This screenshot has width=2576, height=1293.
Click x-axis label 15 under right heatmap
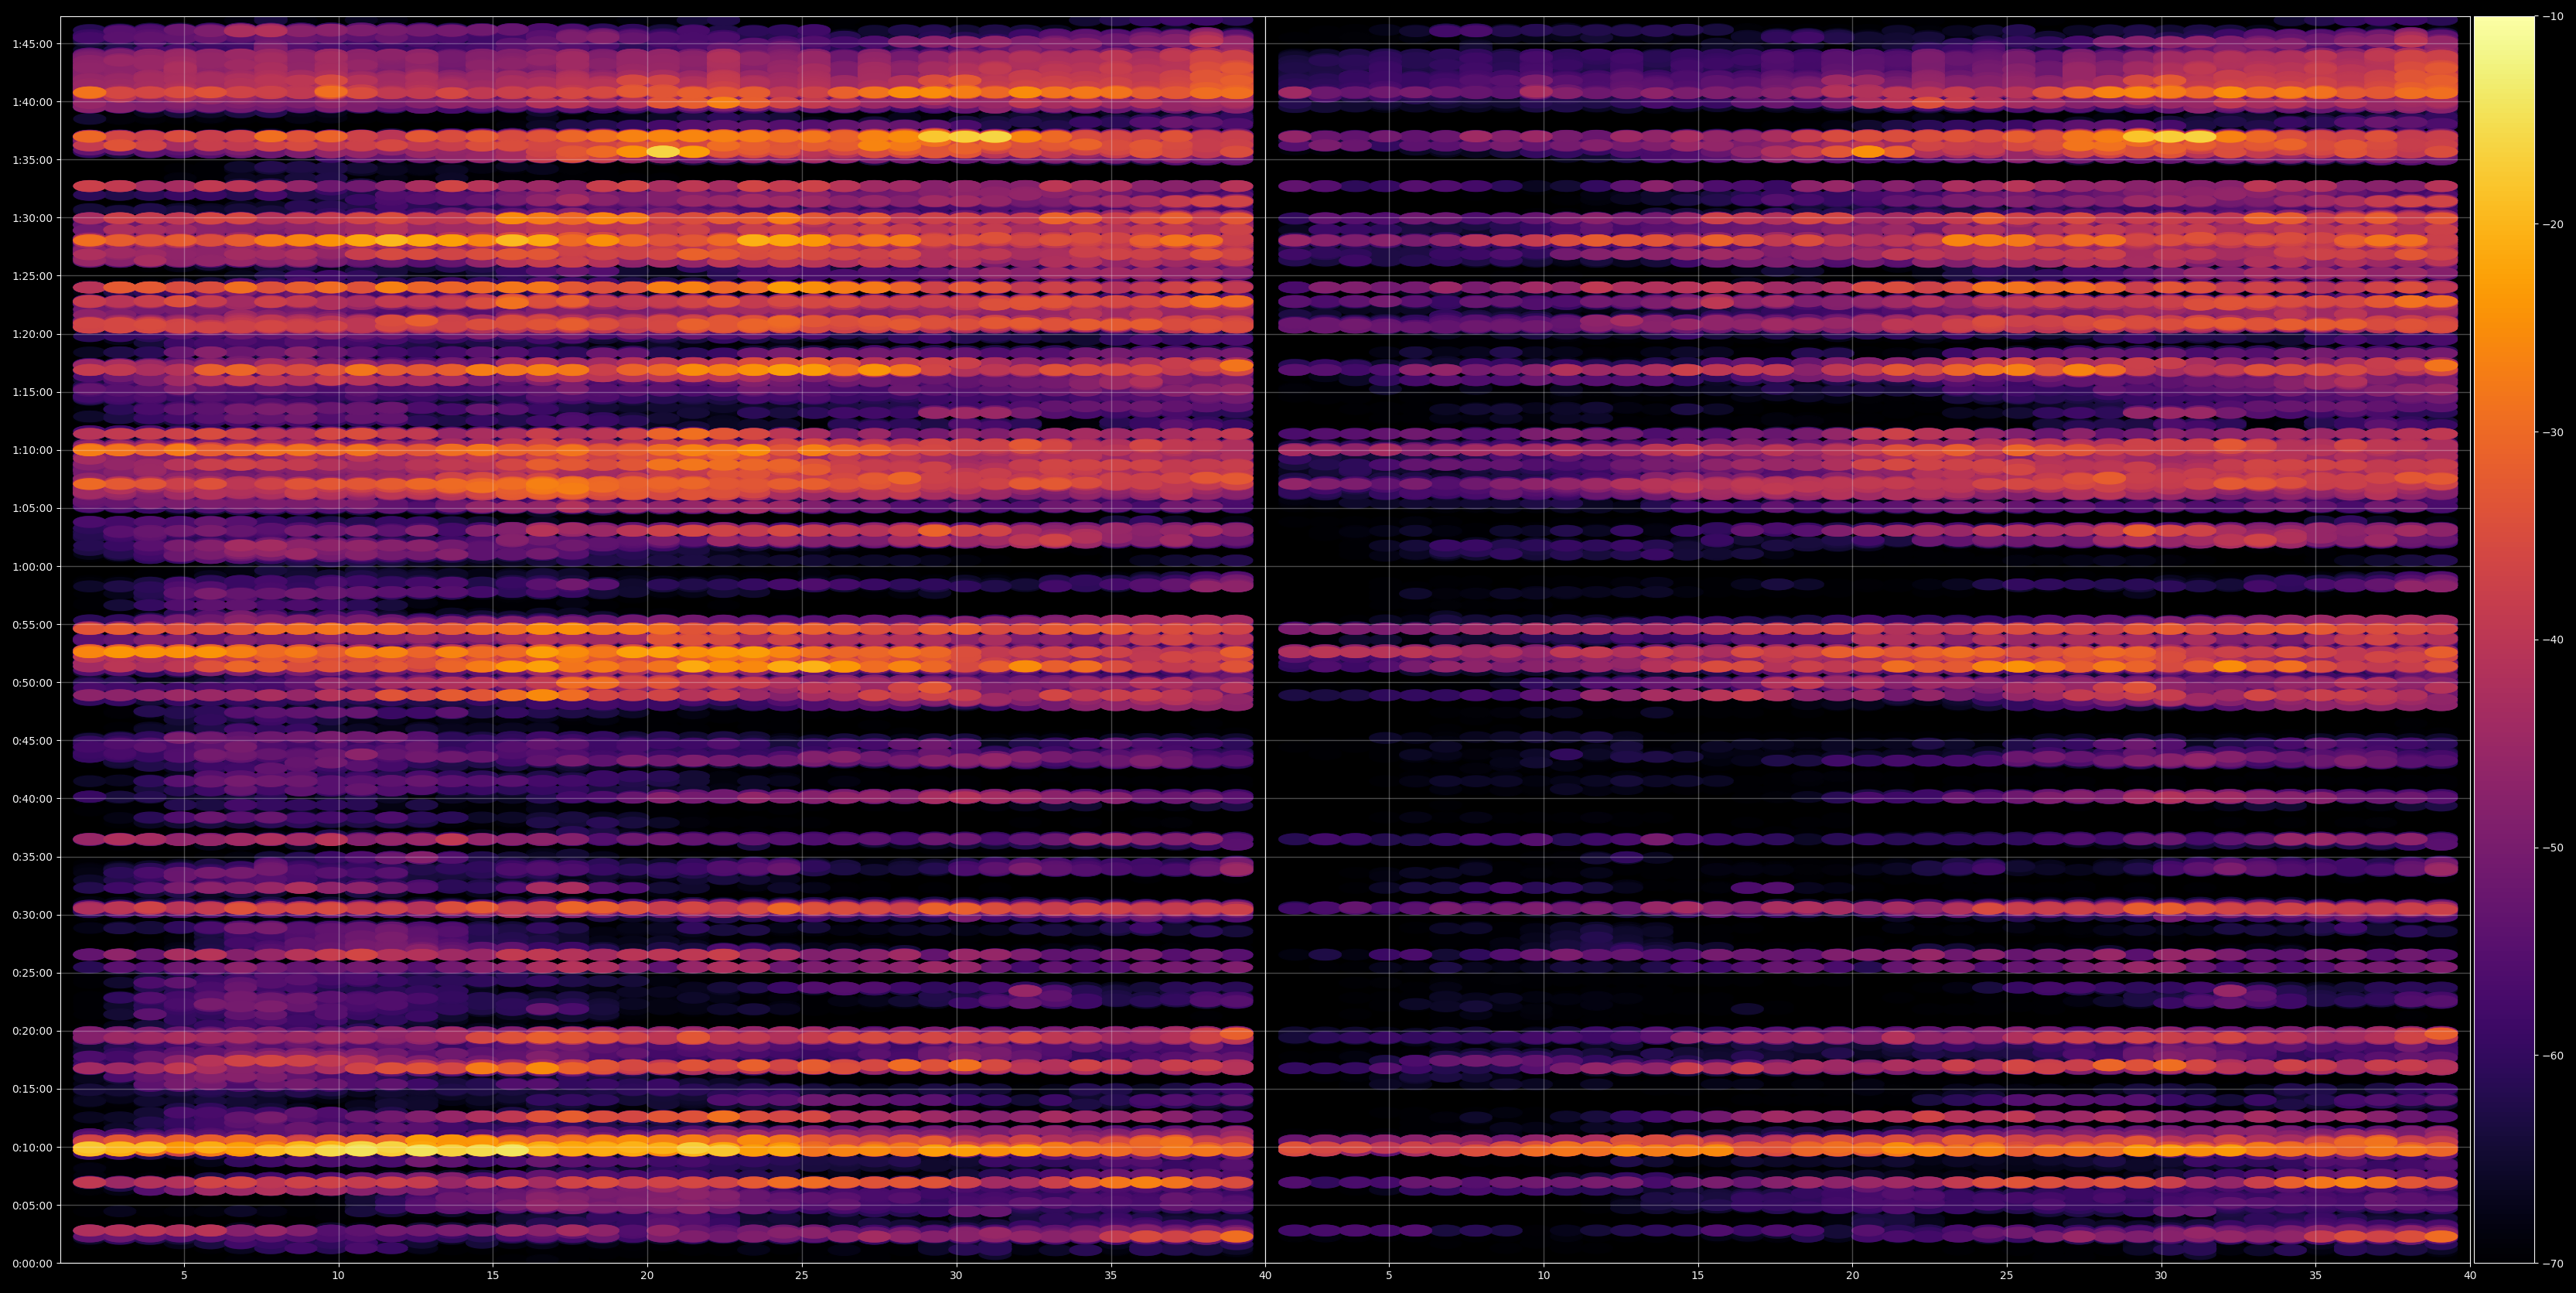tap(1698, 1276)
